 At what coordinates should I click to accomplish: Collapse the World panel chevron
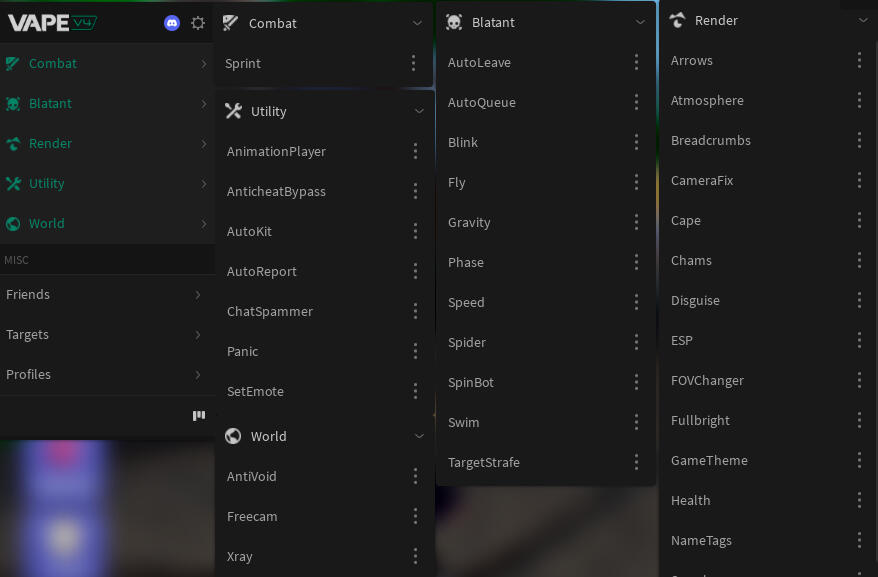click(419, 436)
